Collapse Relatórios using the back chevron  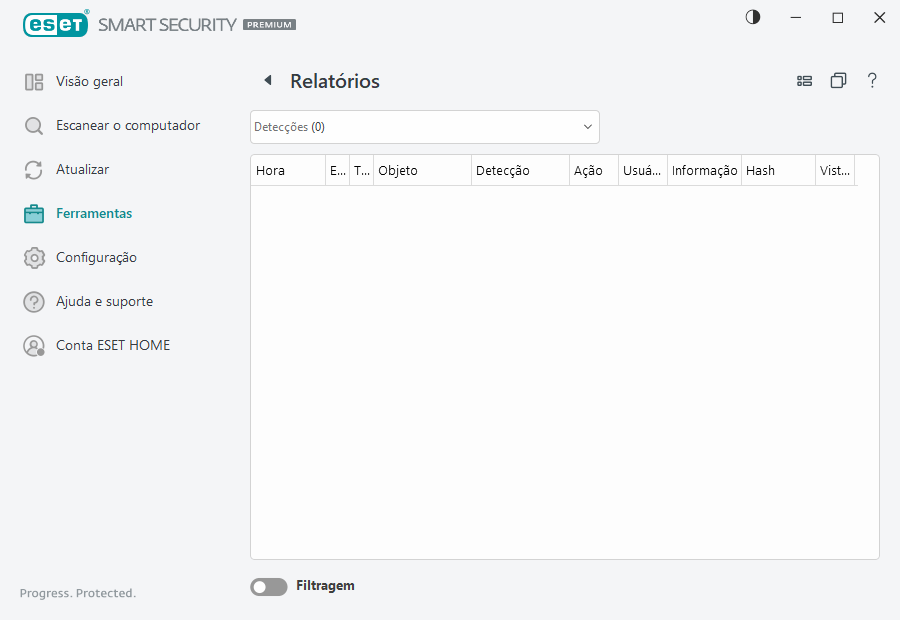pos(267,80)
